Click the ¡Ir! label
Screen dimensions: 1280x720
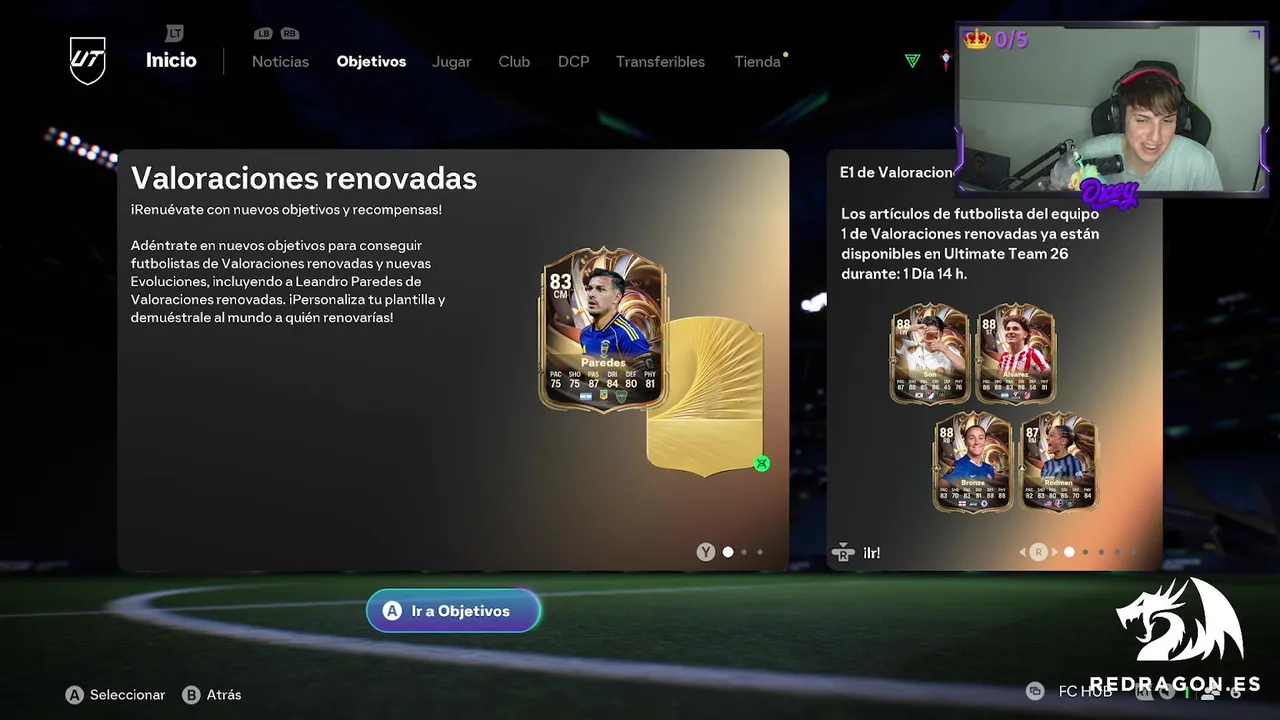pyautogui.click(x=872, y=552)
